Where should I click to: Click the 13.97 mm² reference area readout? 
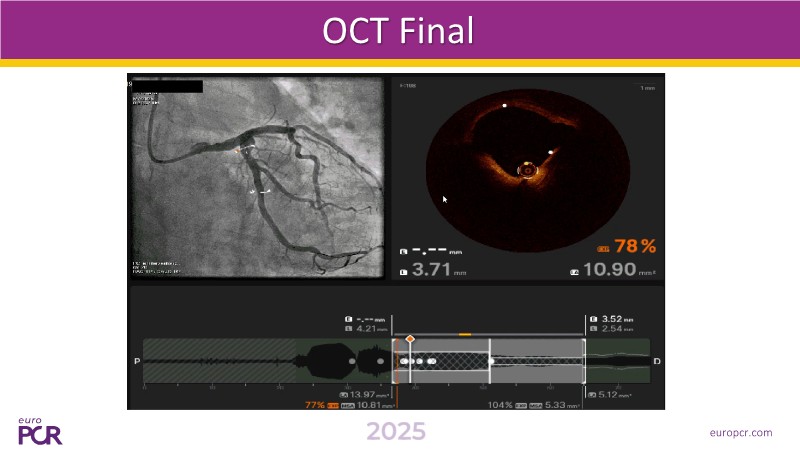tap(372, 395)
